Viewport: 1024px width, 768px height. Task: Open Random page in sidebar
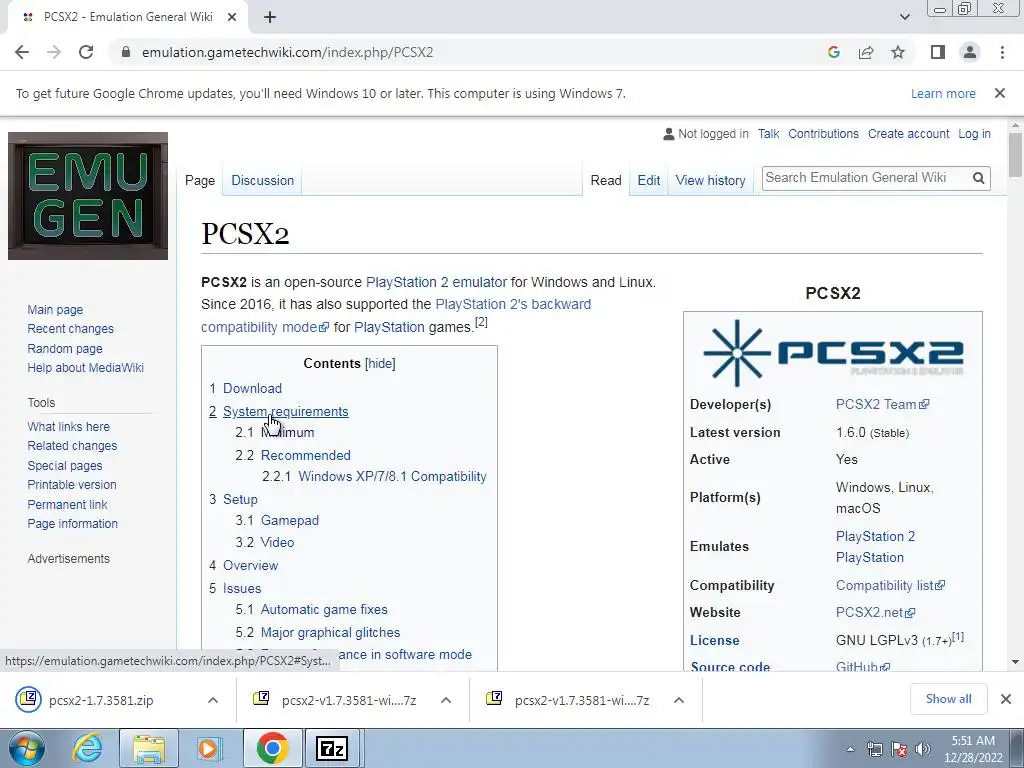click(65, 349)
